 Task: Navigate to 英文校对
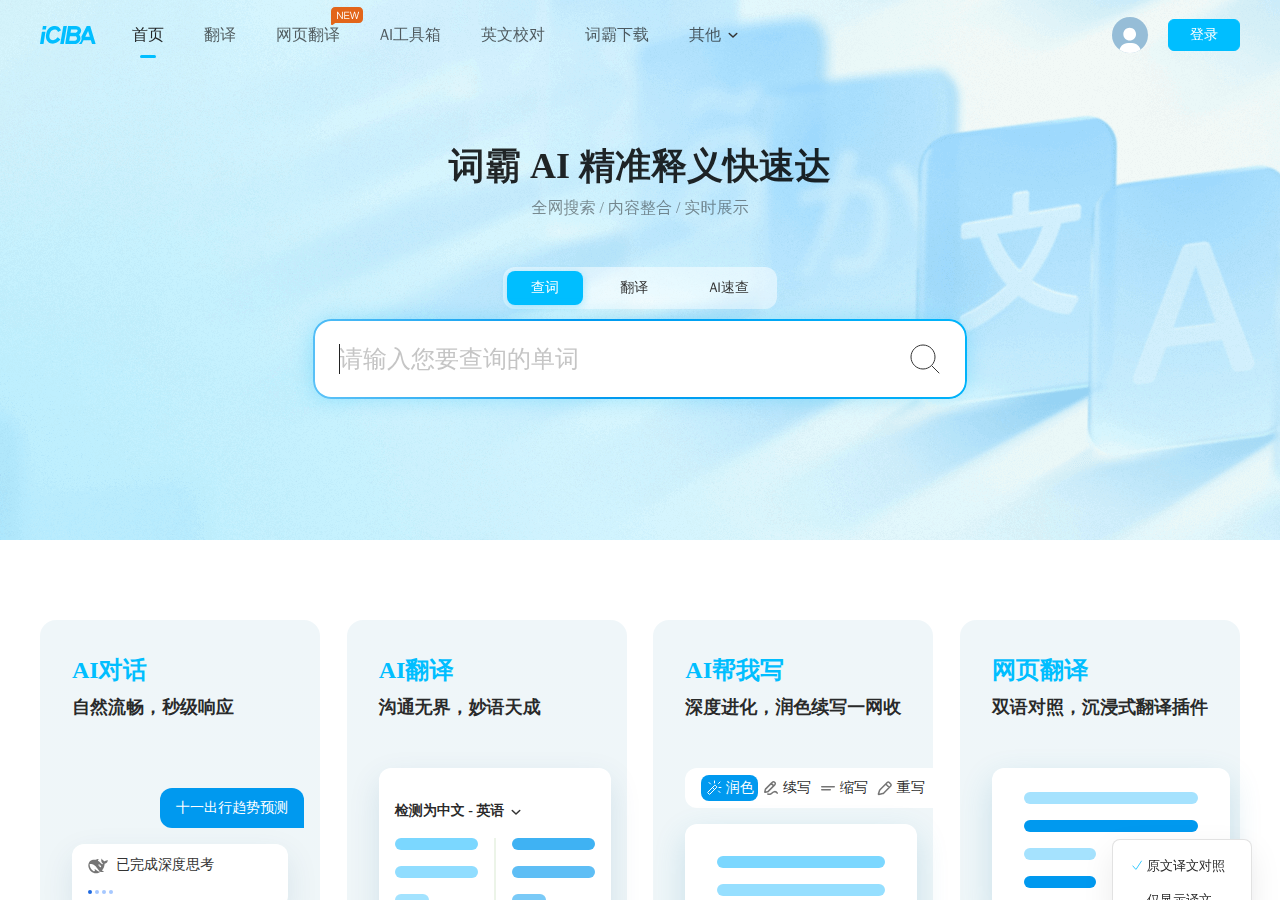tap(513, 35)
